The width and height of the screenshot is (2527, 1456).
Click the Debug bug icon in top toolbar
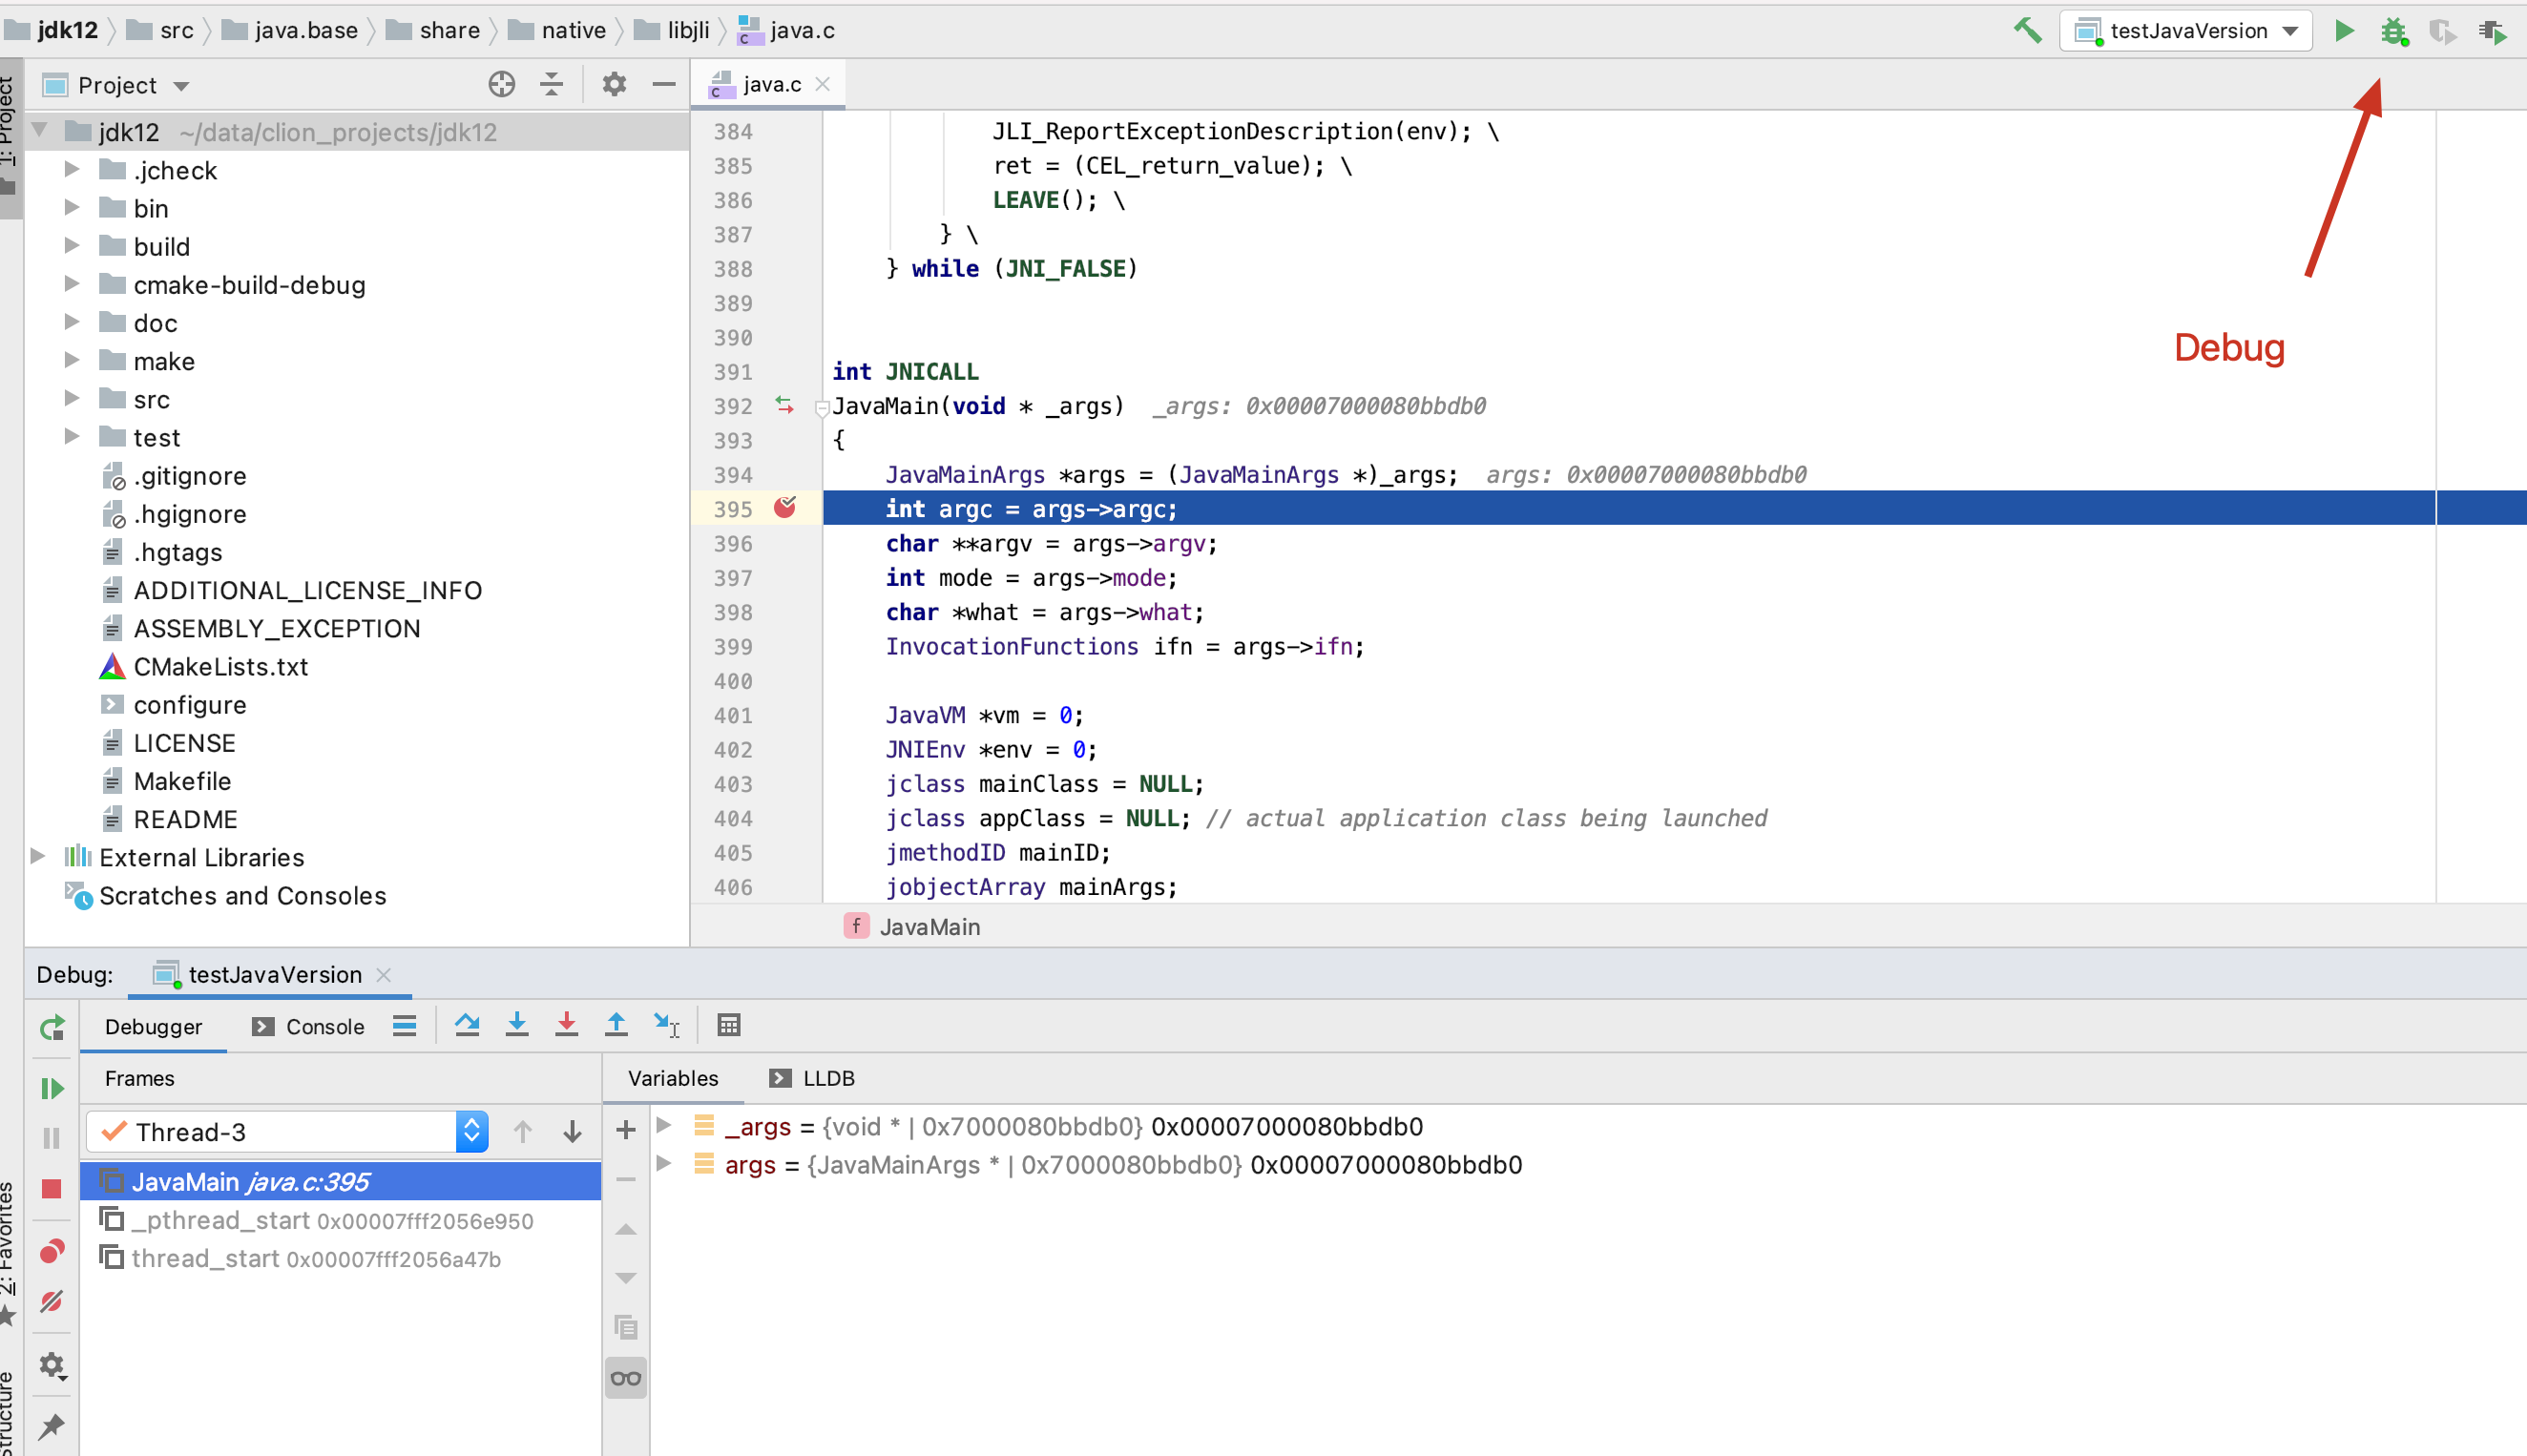(x=2393, y=31)
